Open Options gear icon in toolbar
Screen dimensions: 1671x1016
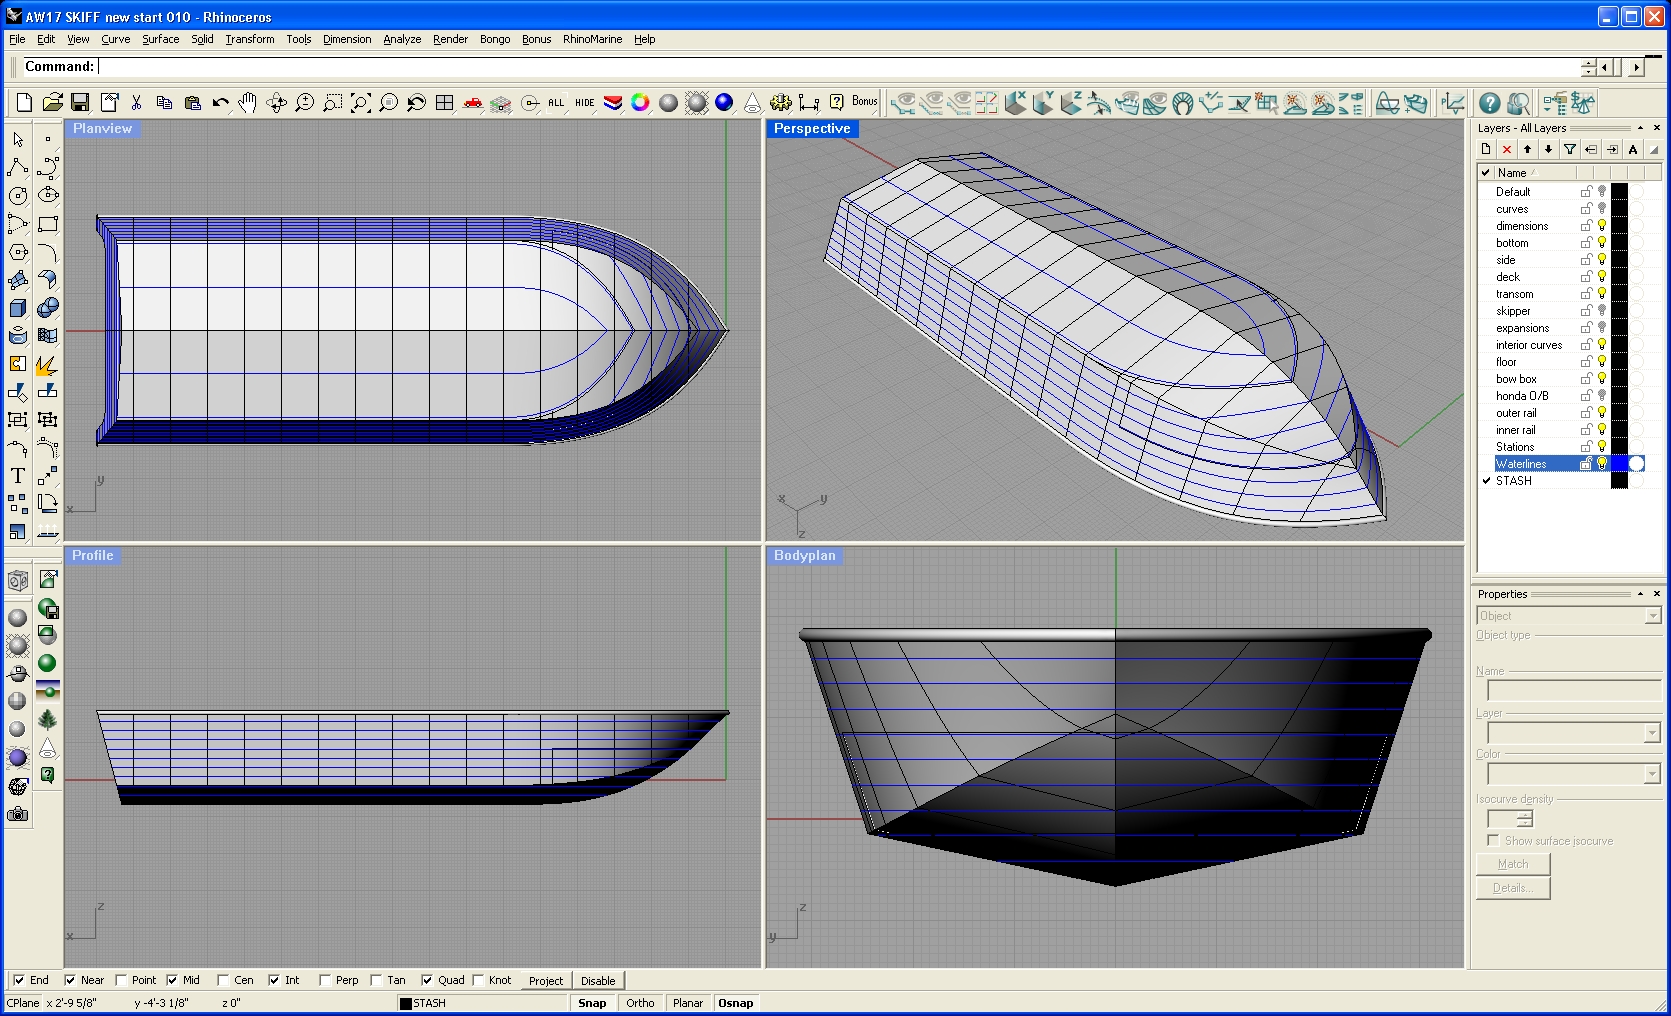pyautogui.click(x=780, y=103)
